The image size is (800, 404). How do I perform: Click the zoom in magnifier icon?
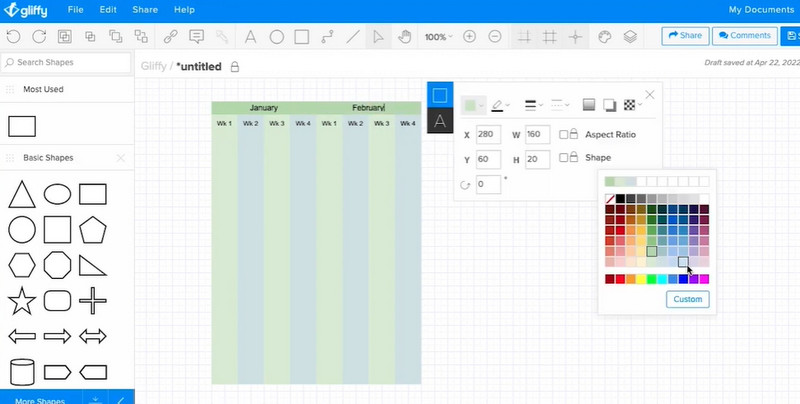point(469,37)
